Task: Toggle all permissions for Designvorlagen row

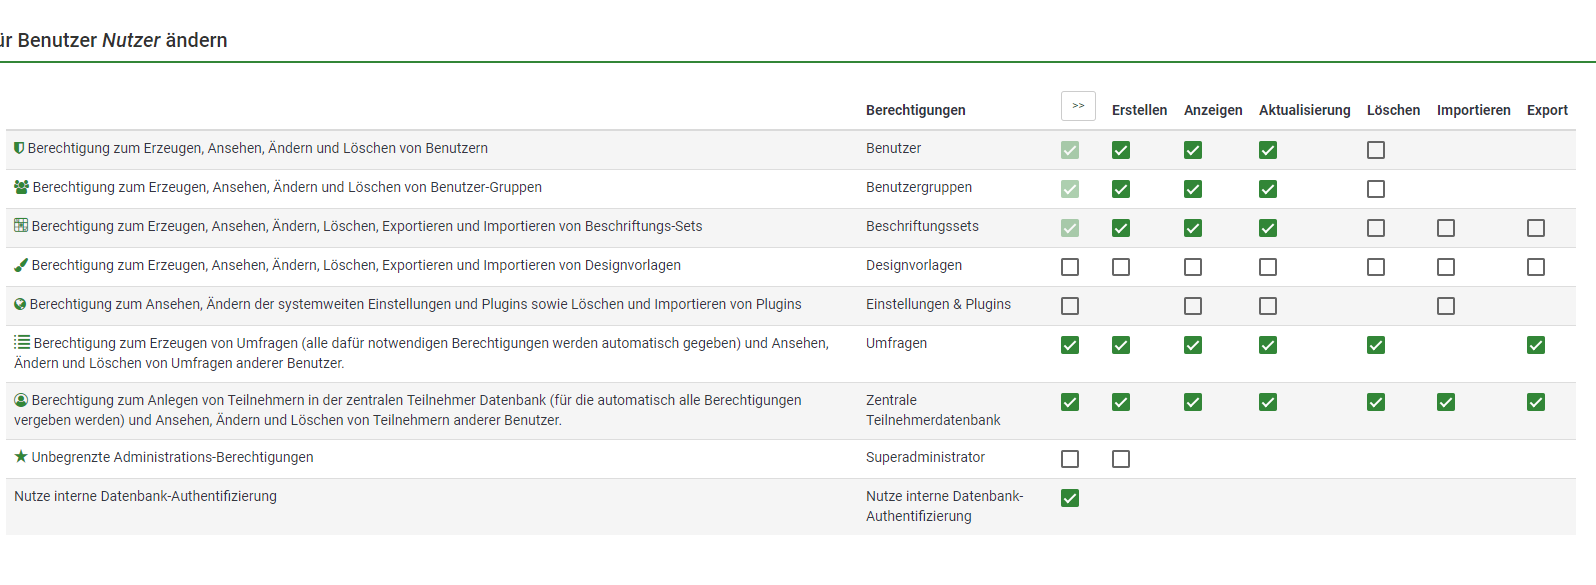Action: [x=1070, y=267]
